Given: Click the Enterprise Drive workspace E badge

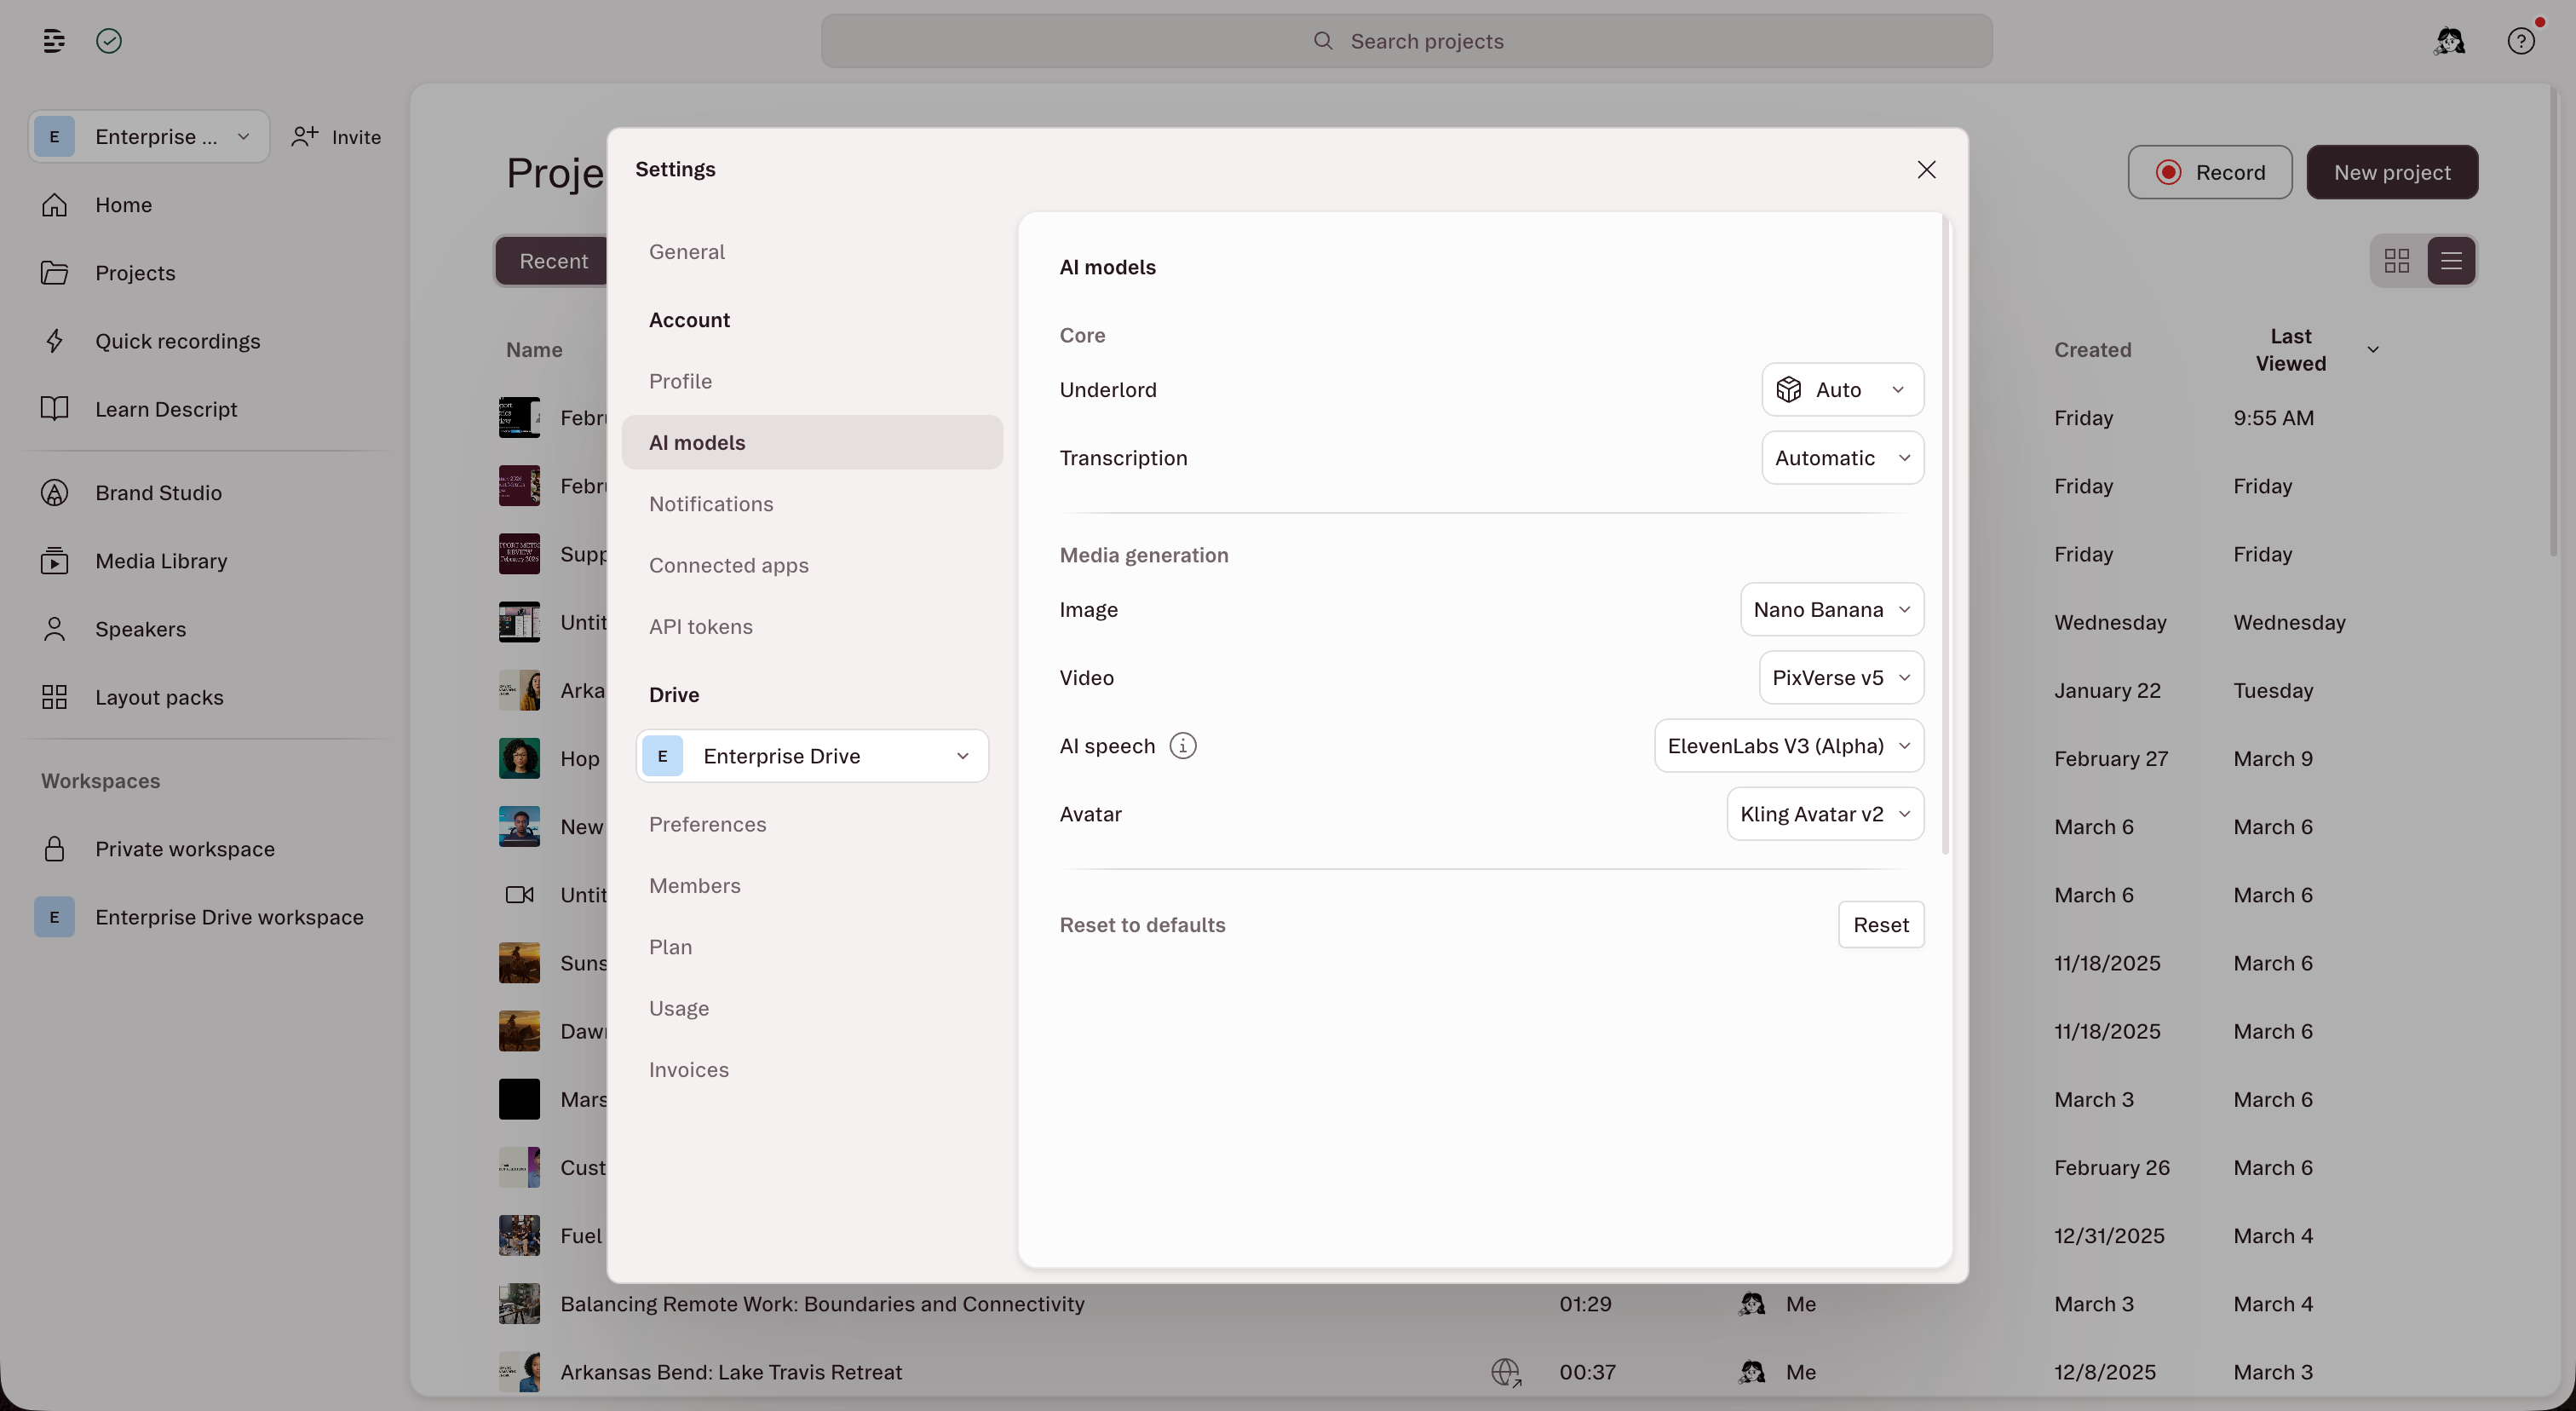Looking at the screenshot, I should 55,917.
